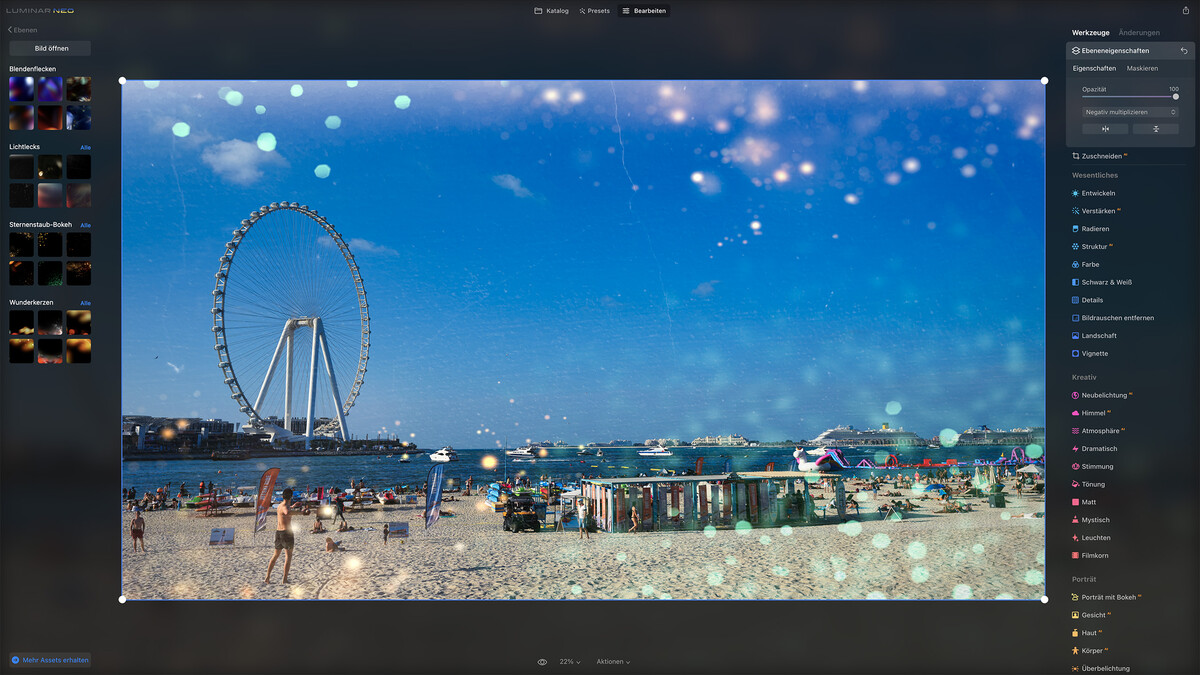The image size is (1200, 675).
Task: Flip the layer vertically
Action: pyautogui.click(x=1156, y=128)
